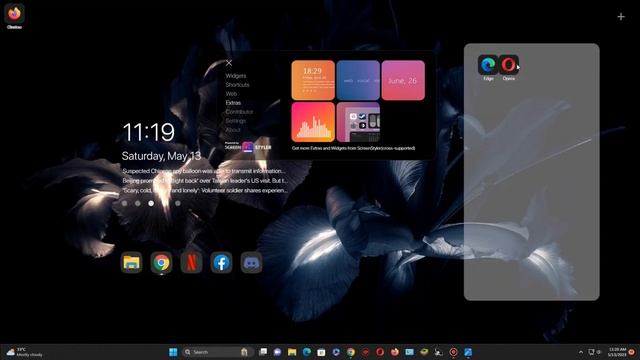Open Task View from the taskbar
Screen dimensions: 640x360
(x=263, y=352)
